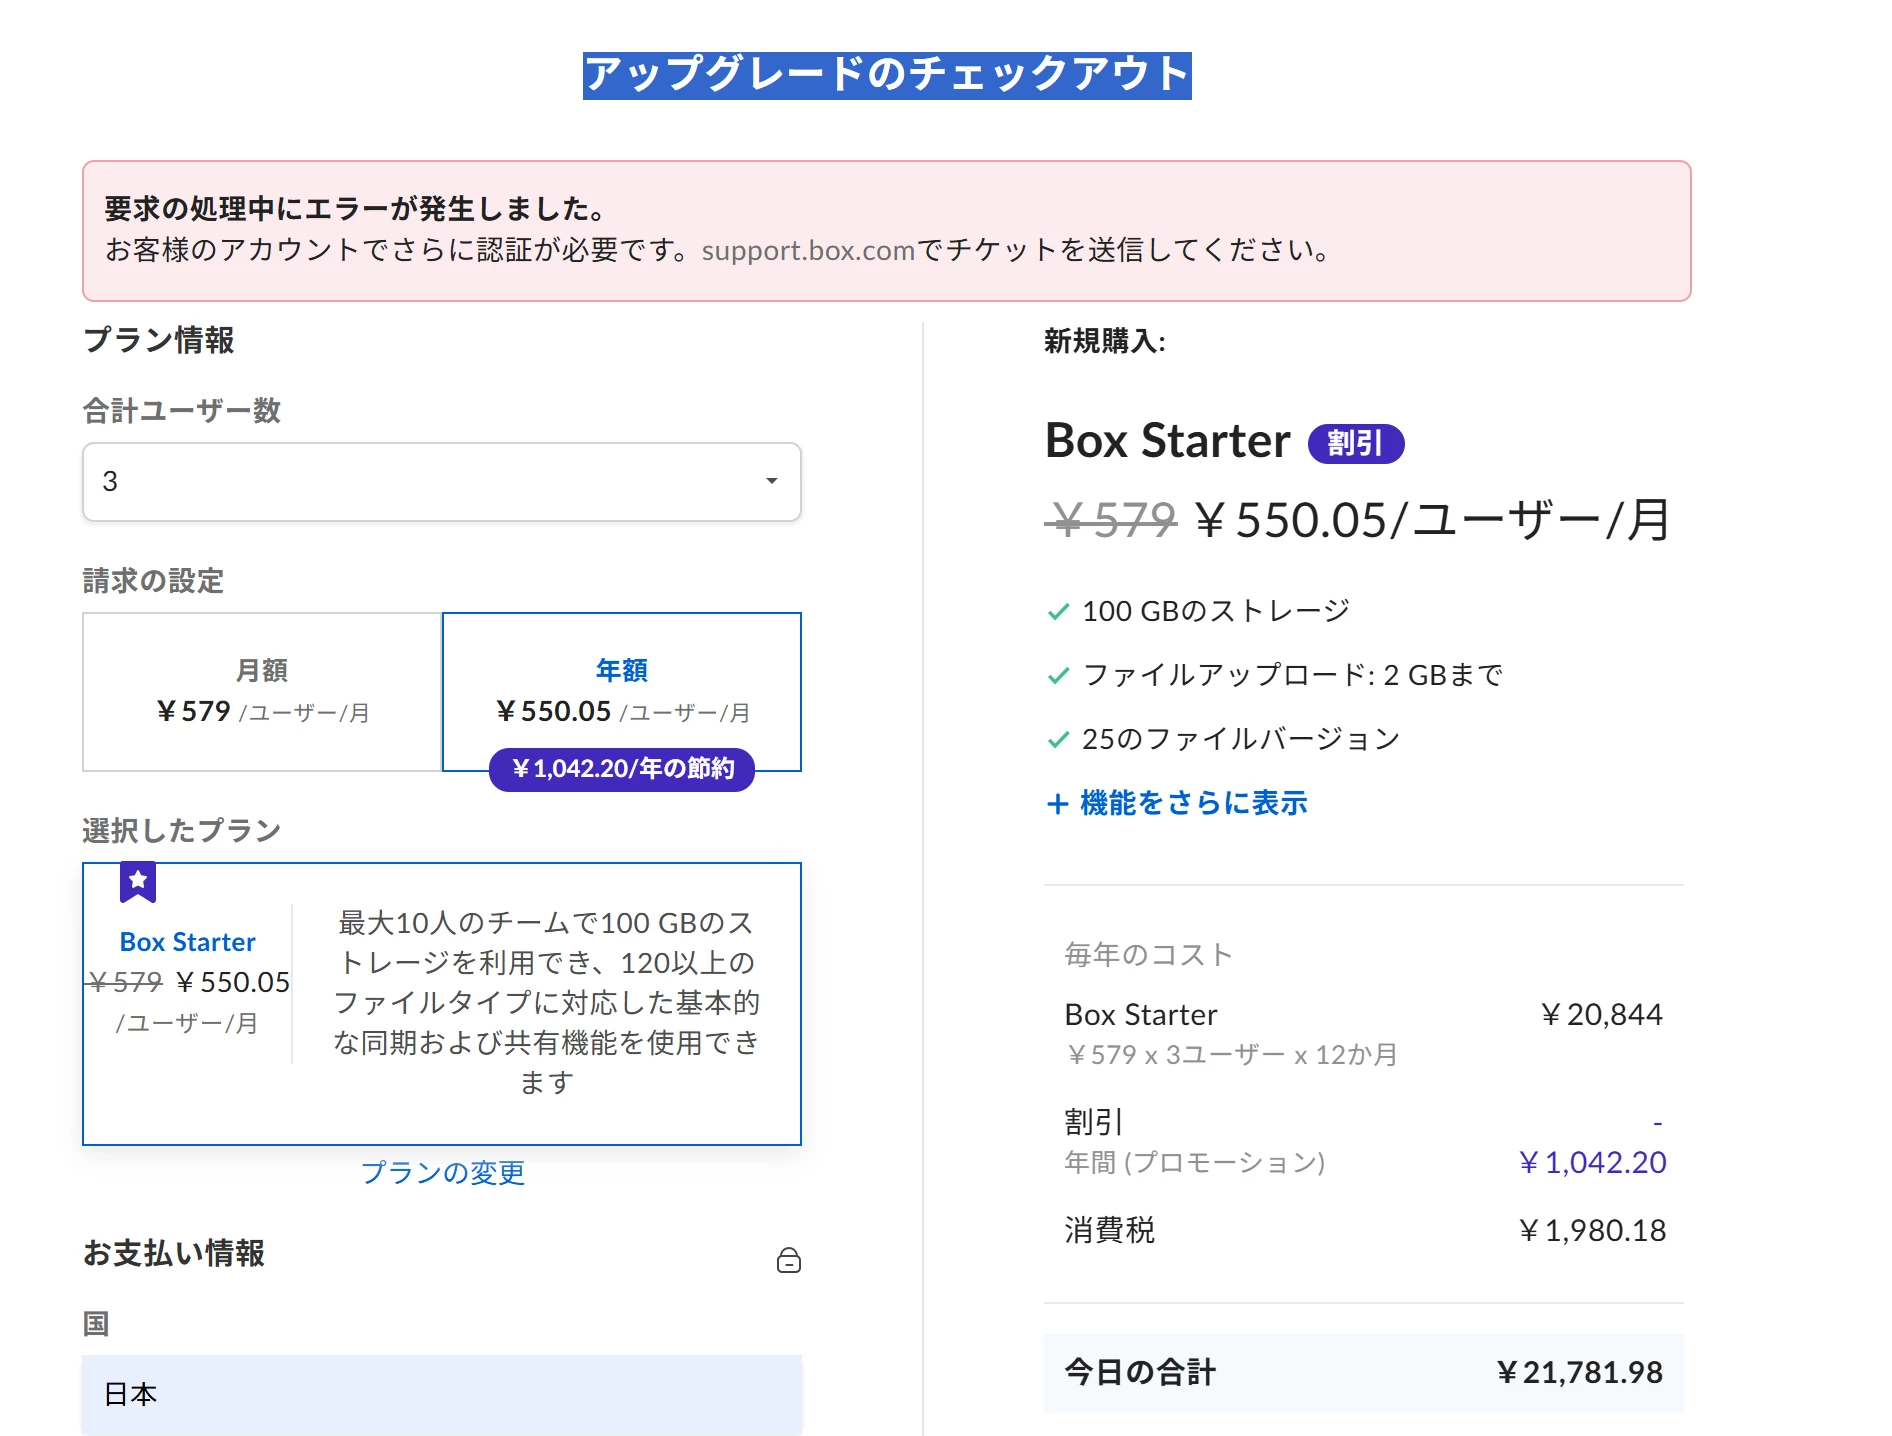Click the Box Starter name in selected plan card

pos(187,942)
